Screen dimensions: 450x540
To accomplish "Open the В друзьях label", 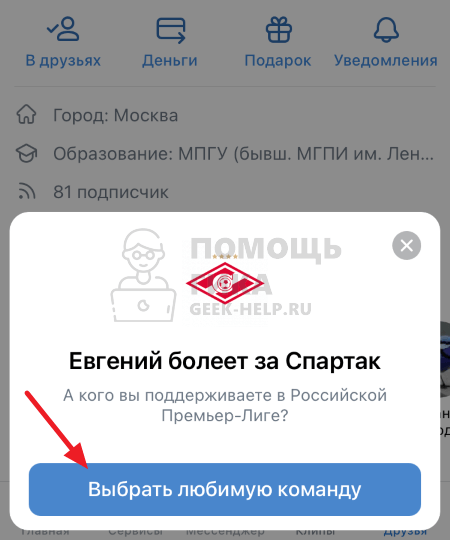I will click(x=63, y=61).
